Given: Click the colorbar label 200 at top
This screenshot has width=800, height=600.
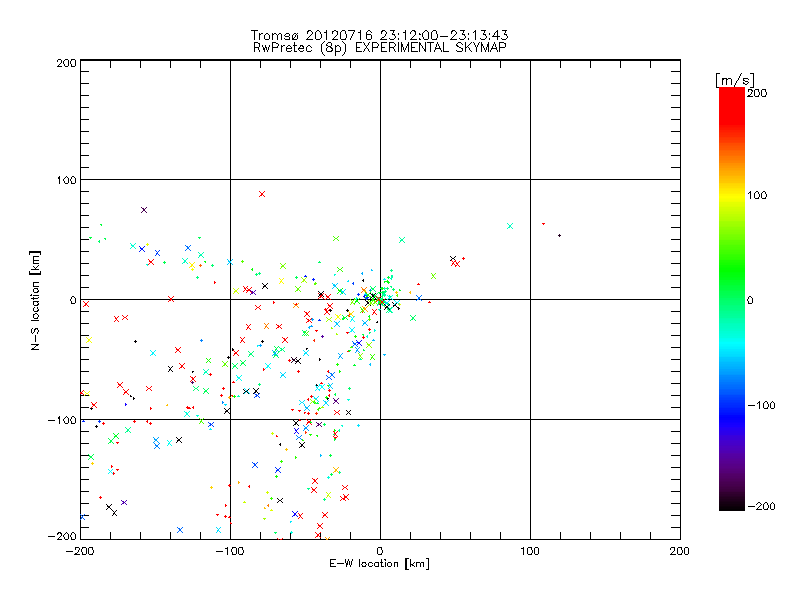Looking at the screenshot, I should coord(757,93).
